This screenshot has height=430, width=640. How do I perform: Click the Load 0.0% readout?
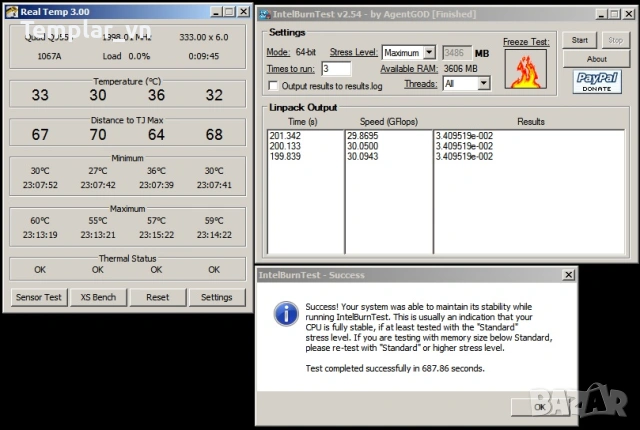pyautogui.click(x=126, y=56)
